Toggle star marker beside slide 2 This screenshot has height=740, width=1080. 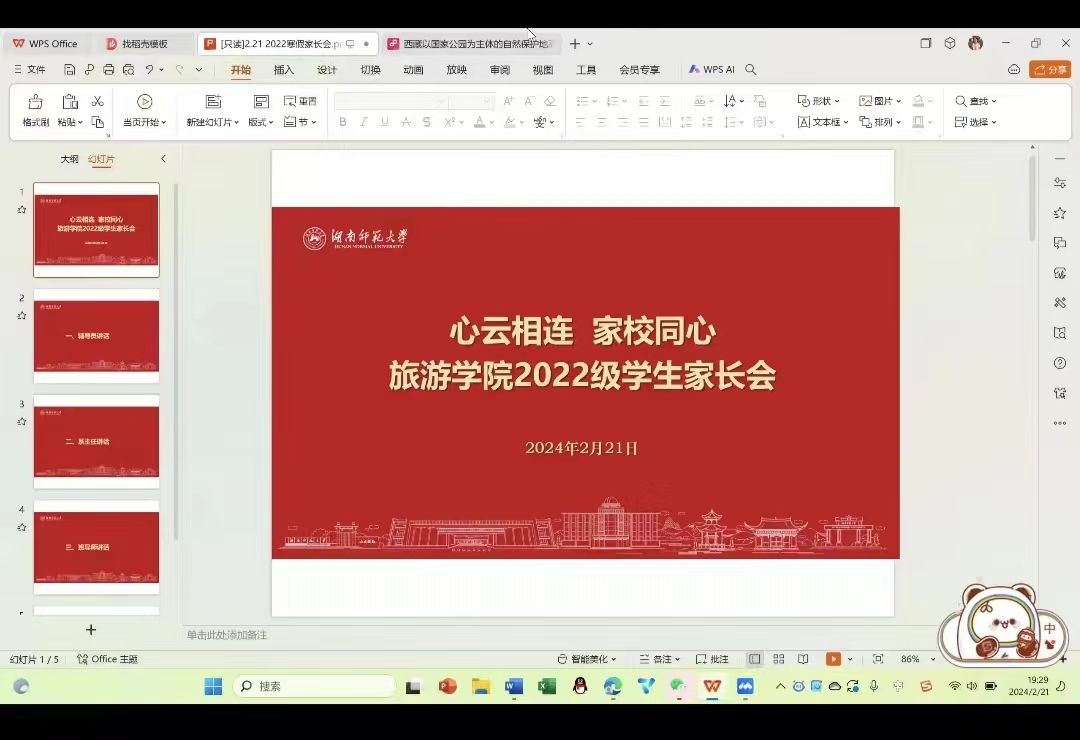(22, 316)
